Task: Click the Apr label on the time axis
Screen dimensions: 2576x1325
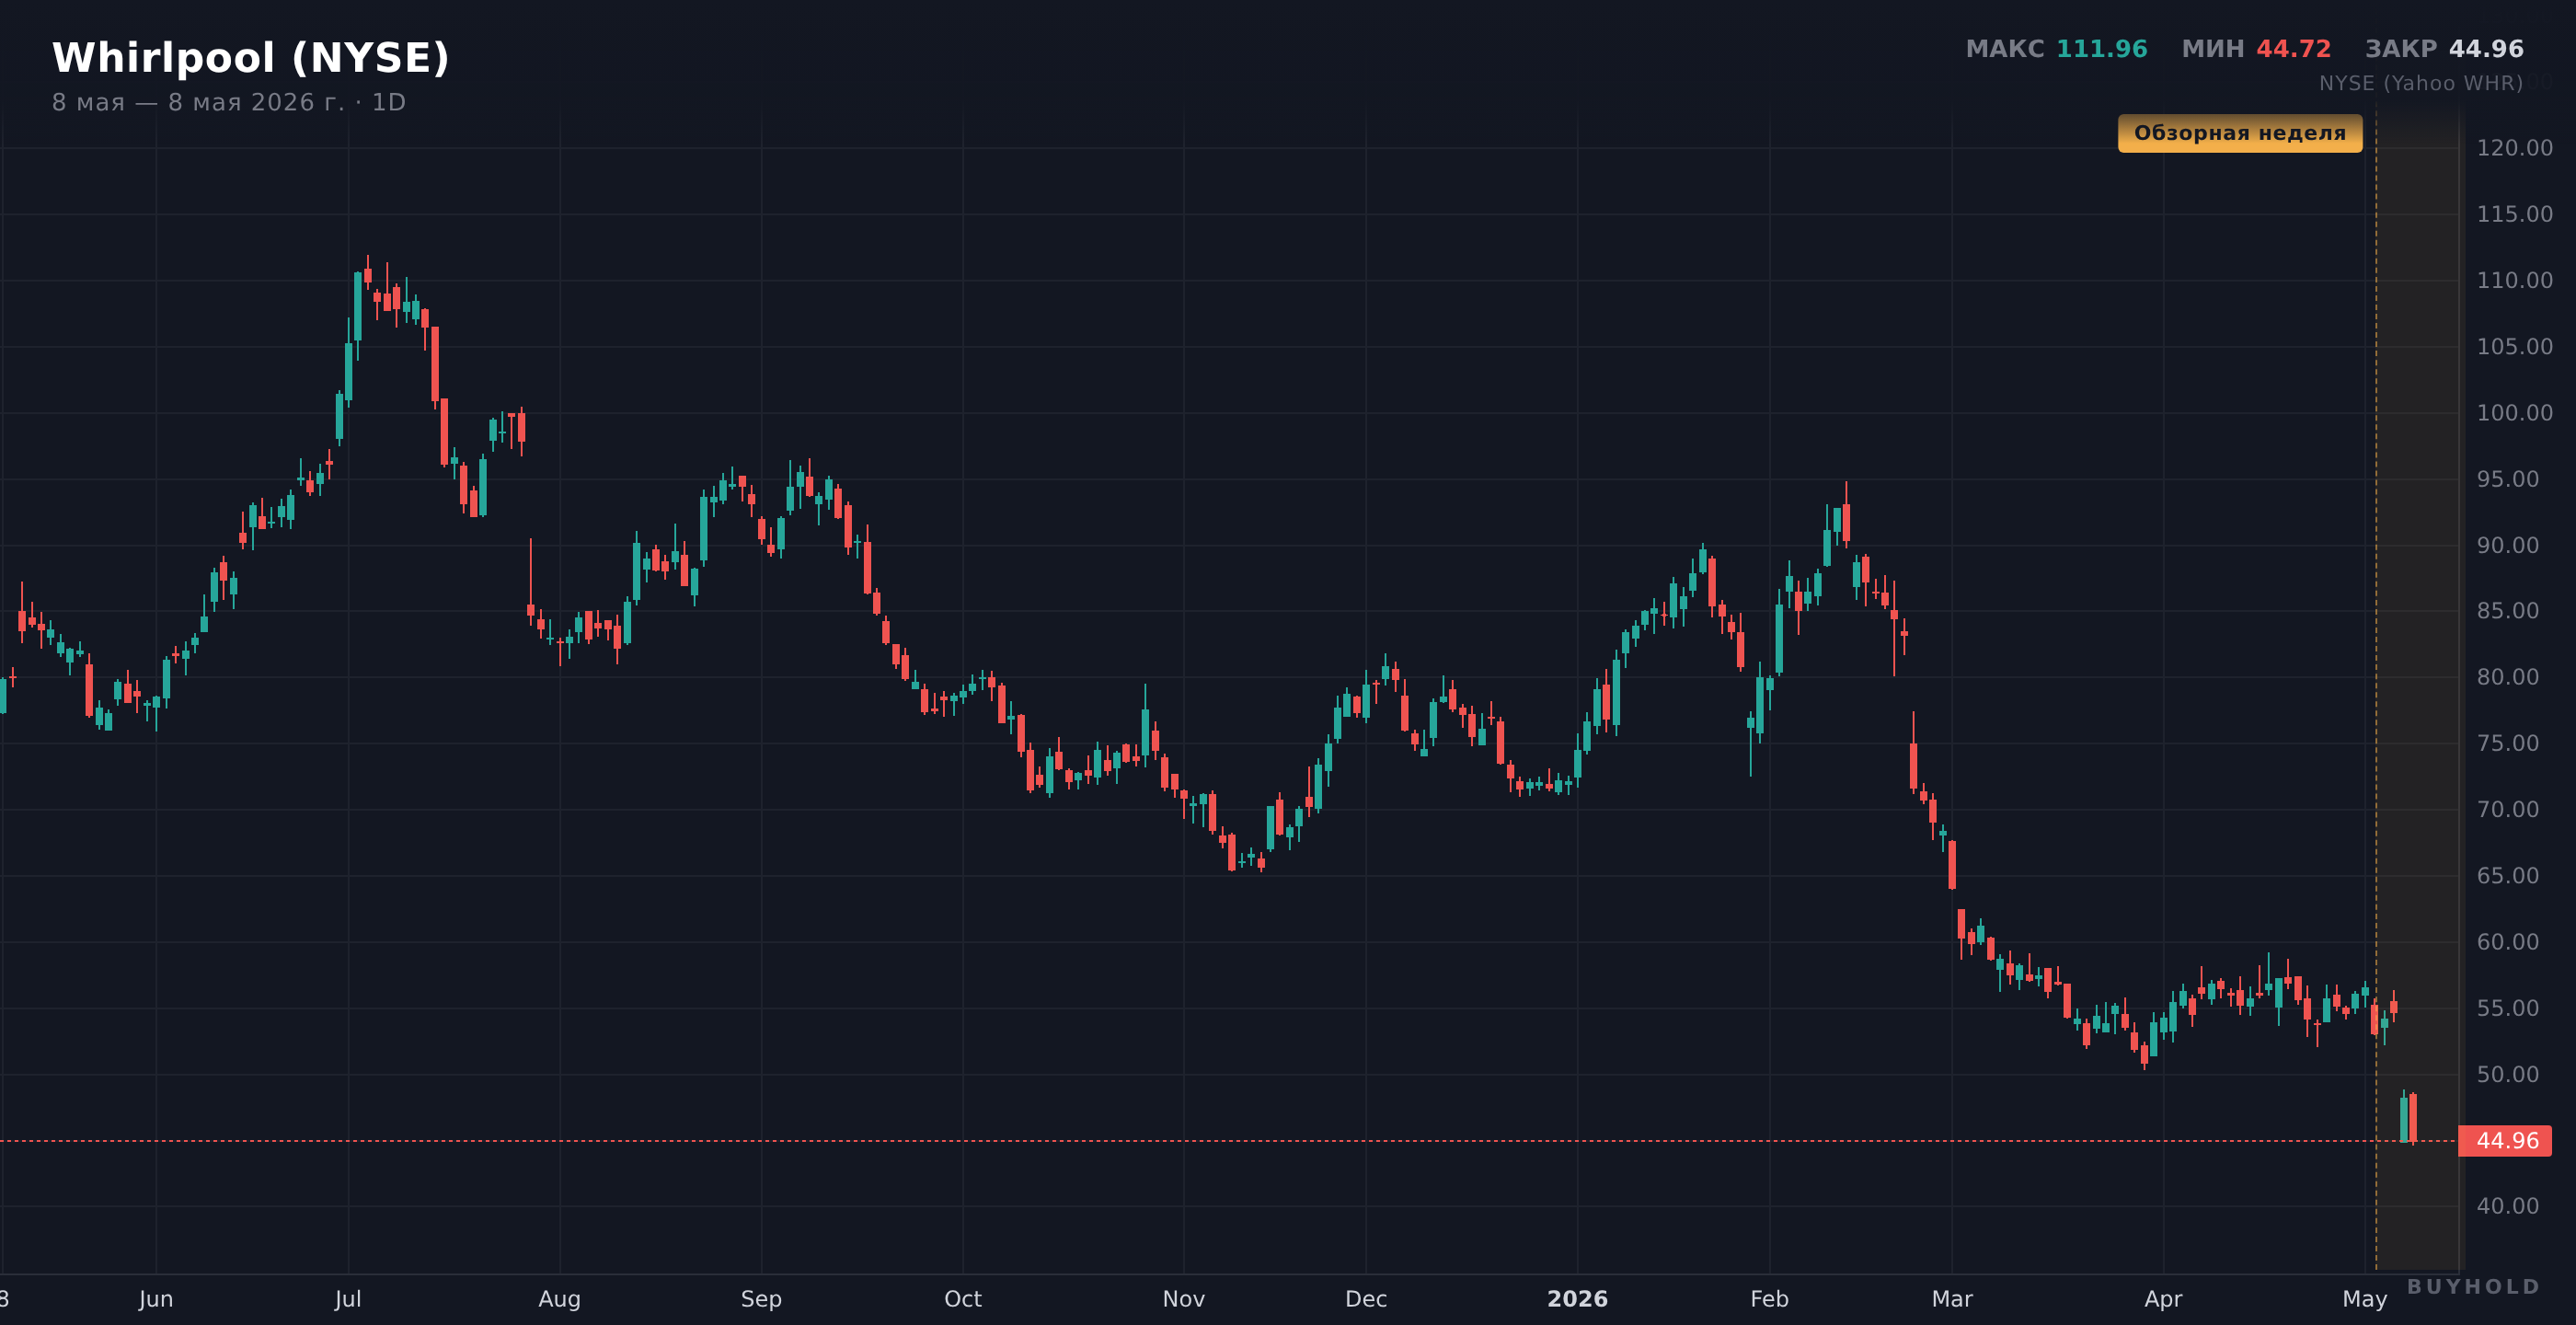Action: [x=2163, y=1299]
